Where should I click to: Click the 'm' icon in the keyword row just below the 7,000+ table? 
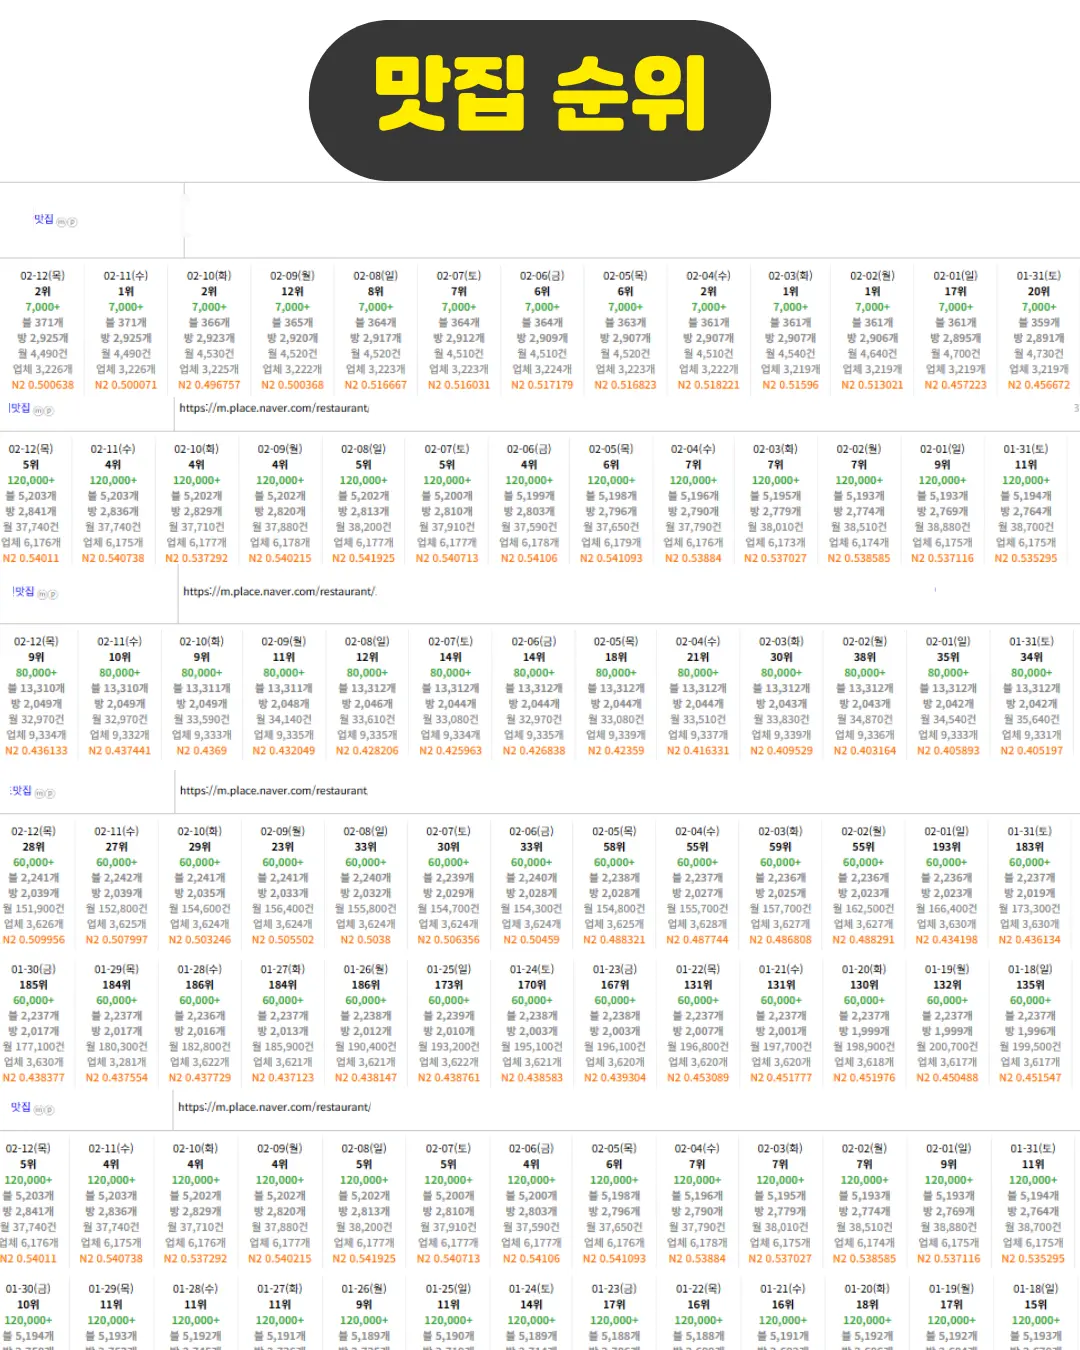point(38,411)
